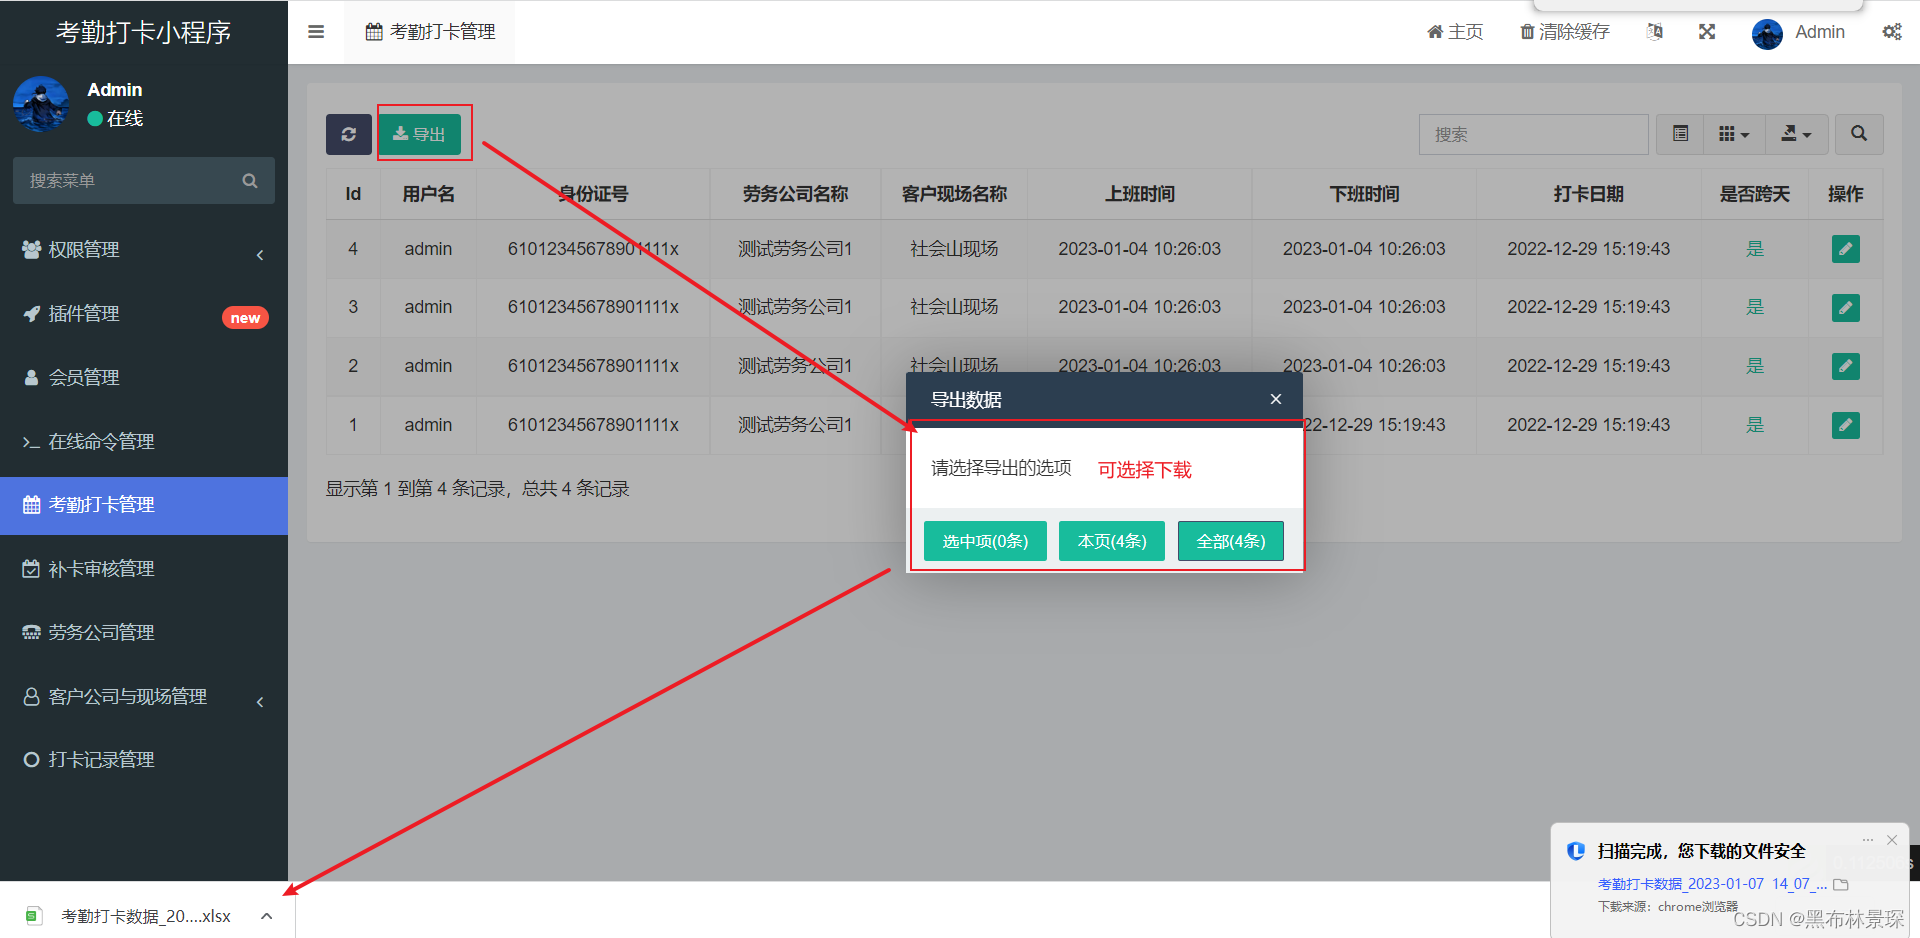Collapse the sidebar with the hamburger icon

point(316,31)
